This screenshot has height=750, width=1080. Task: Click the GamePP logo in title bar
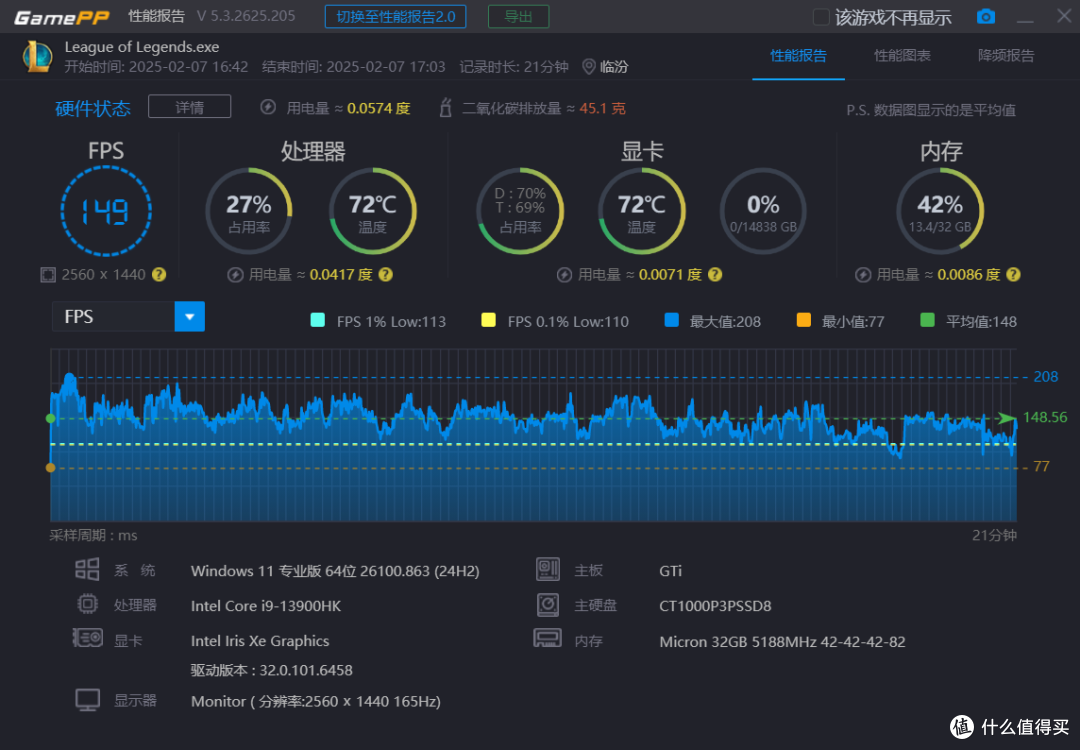[61, 17]
